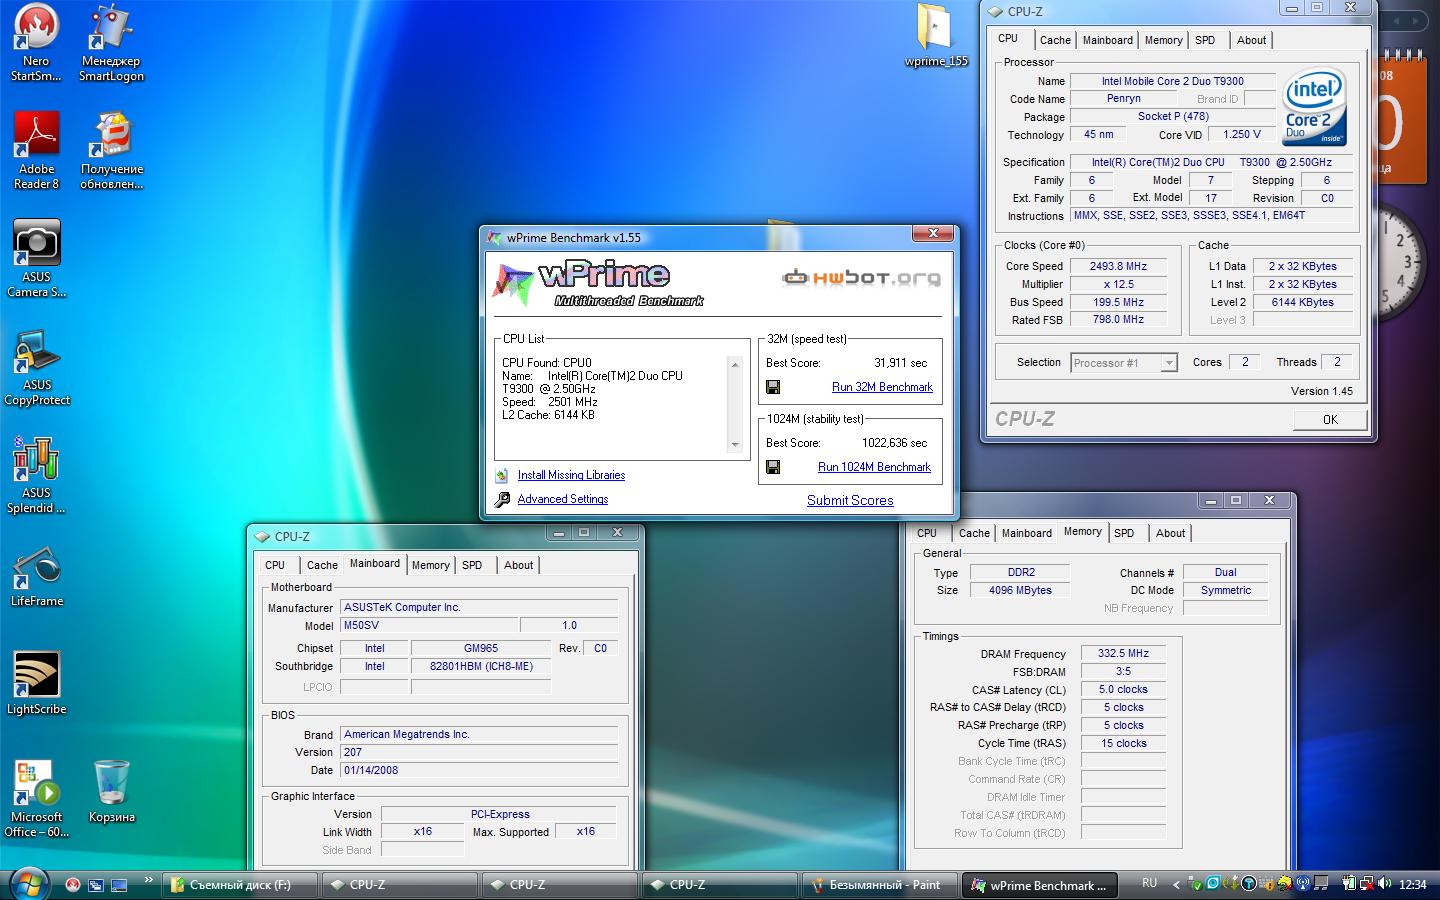Select the ASUS Camera desktop shortcut
Image resolution: width=1440 pixels, height=900 pixels.
coord(36,258)
